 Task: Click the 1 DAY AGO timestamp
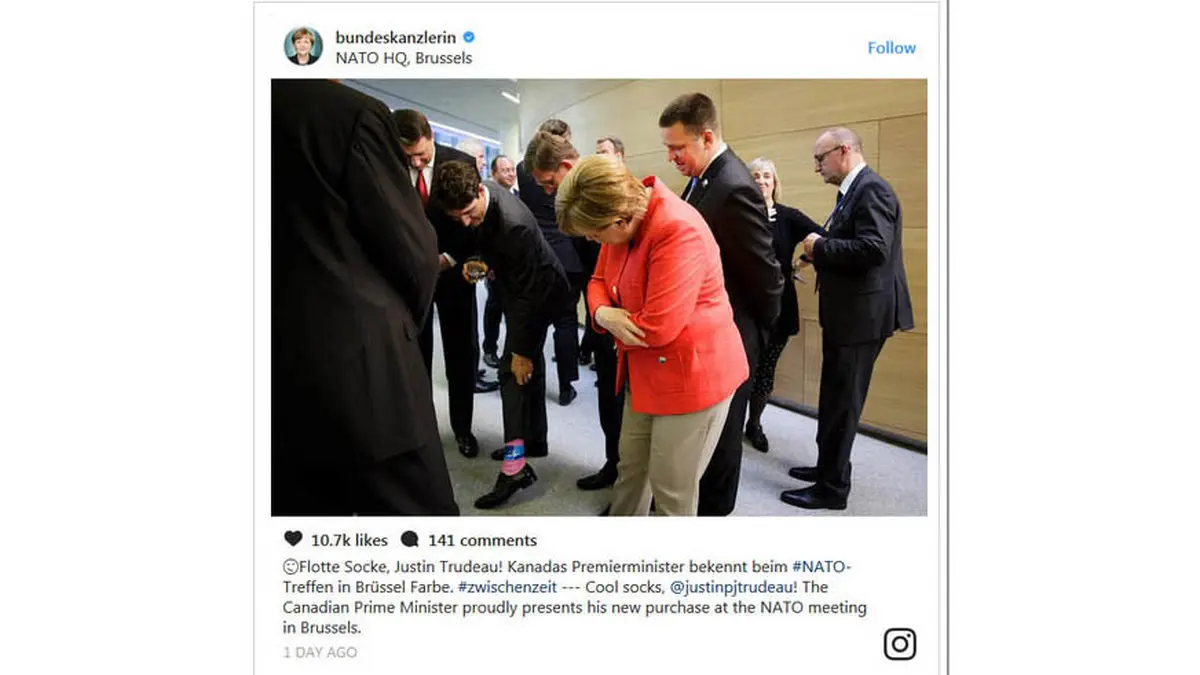click(x=320, y=652)
